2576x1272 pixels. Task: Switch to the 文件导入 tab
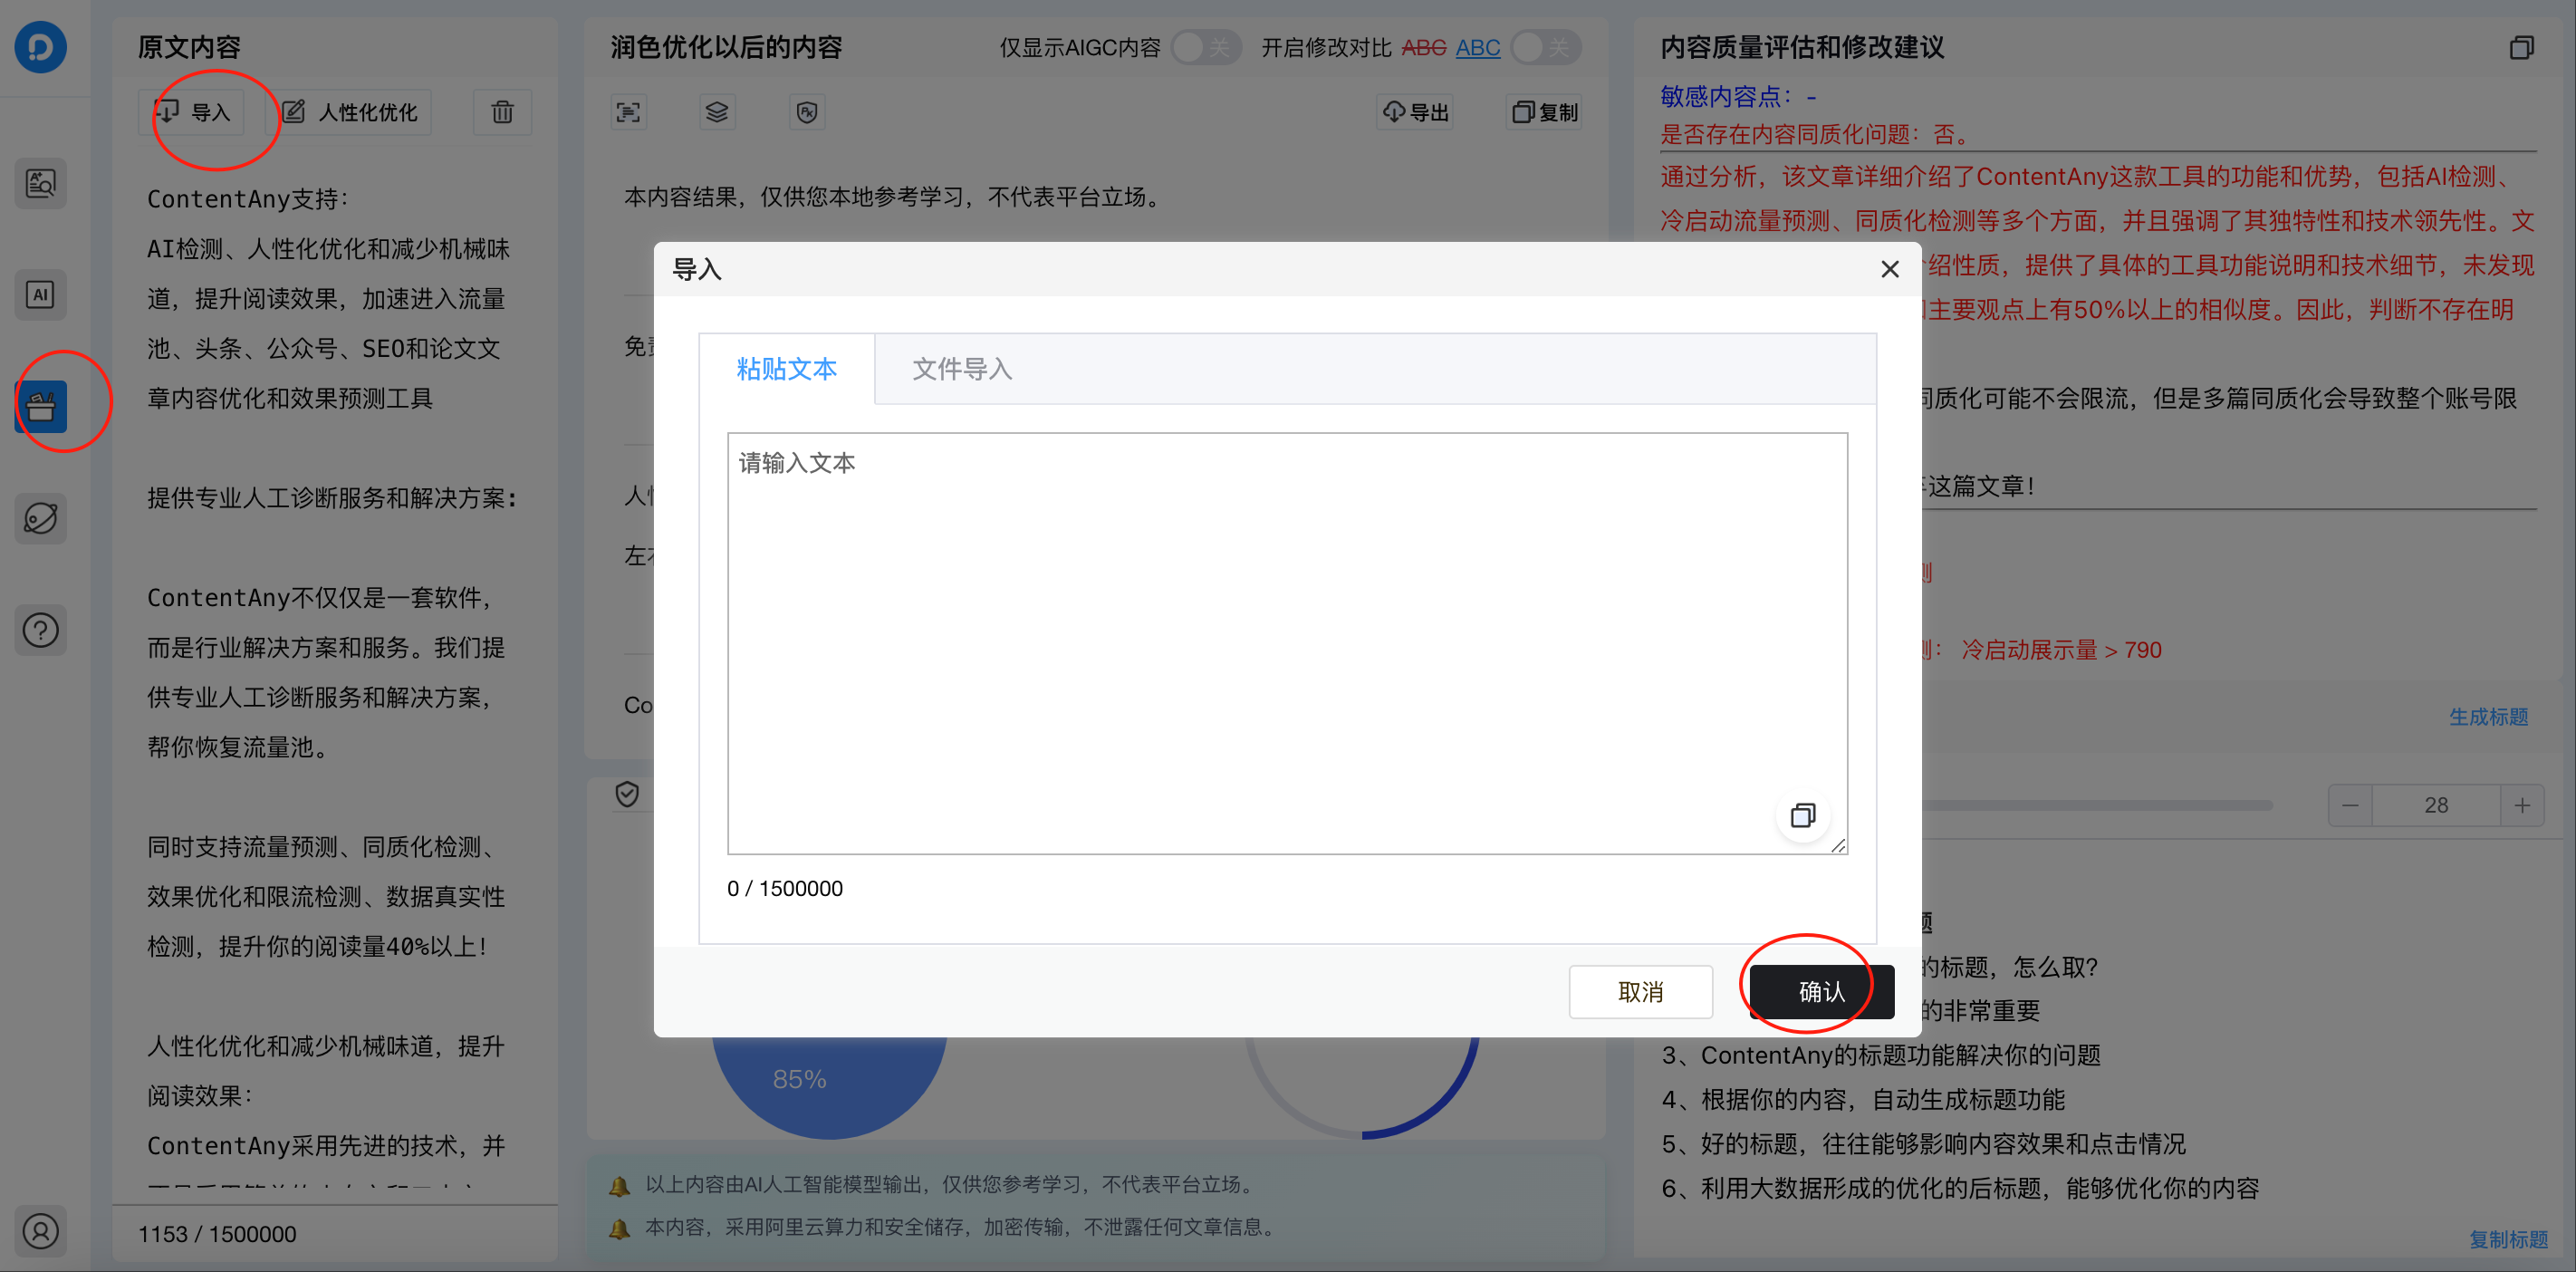click(x=960, y=369)
